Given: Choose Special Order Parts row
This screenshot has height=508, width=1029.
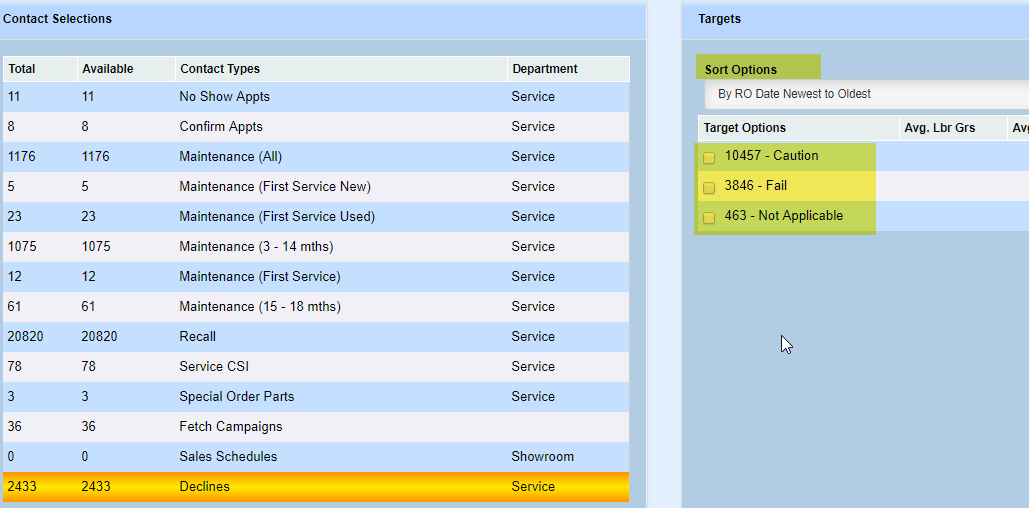Looking at the screenshot, I should [x=237, y=397].
